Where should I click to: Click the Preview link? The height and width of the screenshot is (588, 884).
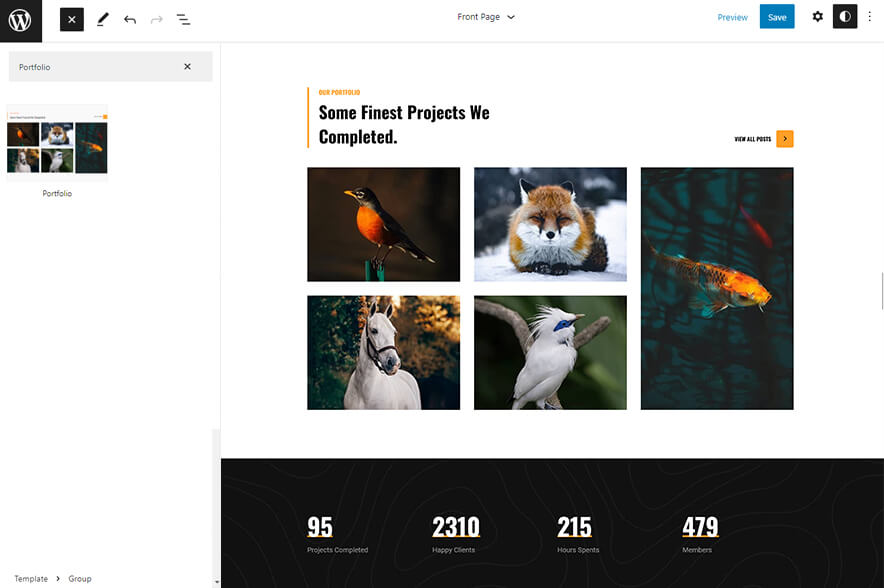pyautogui.click(x=733, y=17)
